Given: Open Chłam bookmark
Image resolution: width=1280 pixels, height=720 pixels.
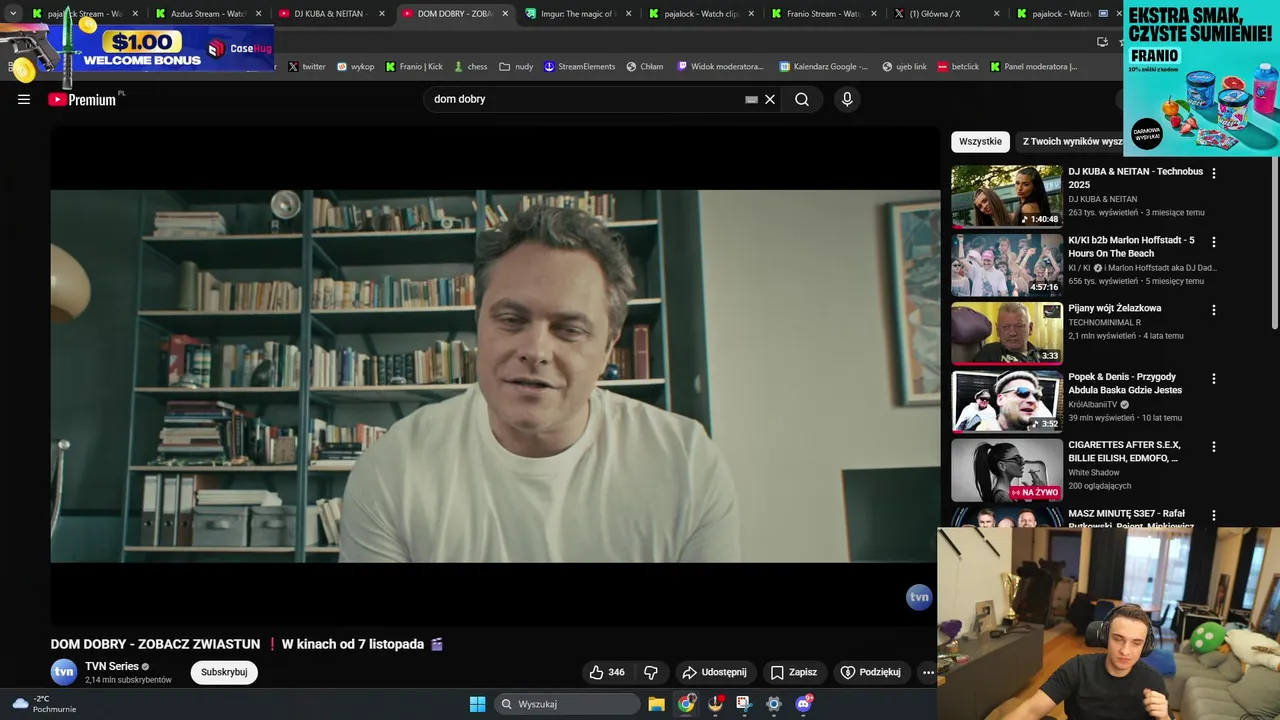Looking at the screenshot, I should [645, 67].
